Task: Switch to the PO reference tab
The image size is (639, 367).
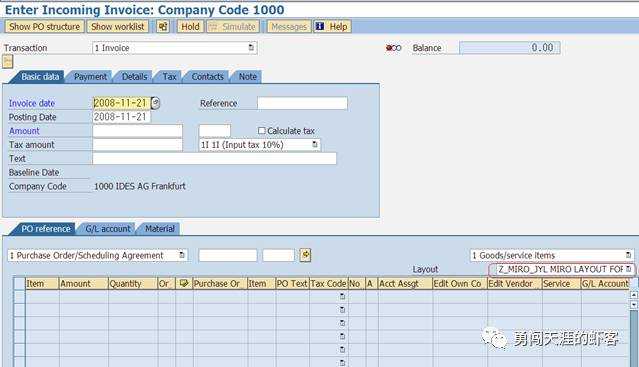Action: (46, 229)
